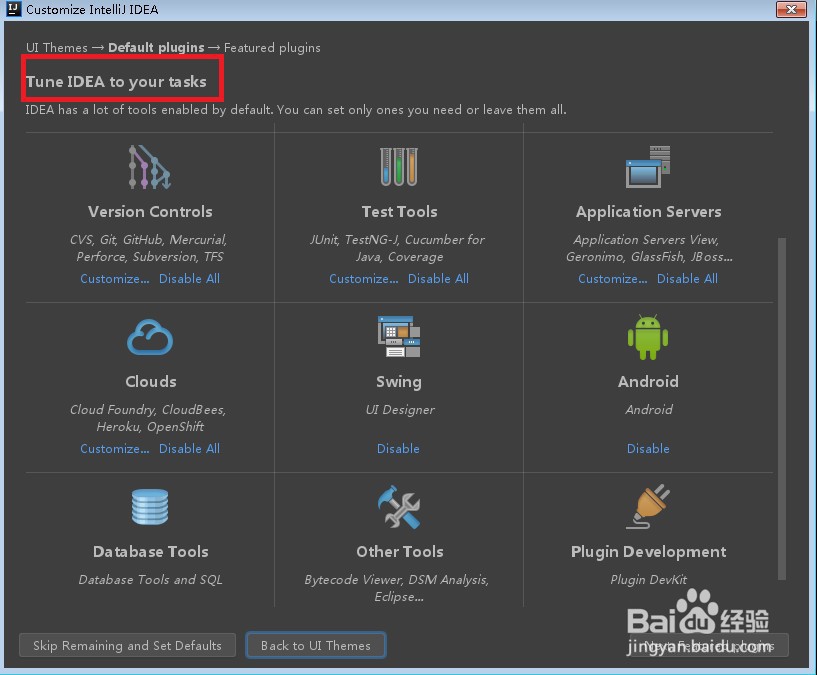Click the 'Tune IDEA to your tasks' title

pos(116,82)
